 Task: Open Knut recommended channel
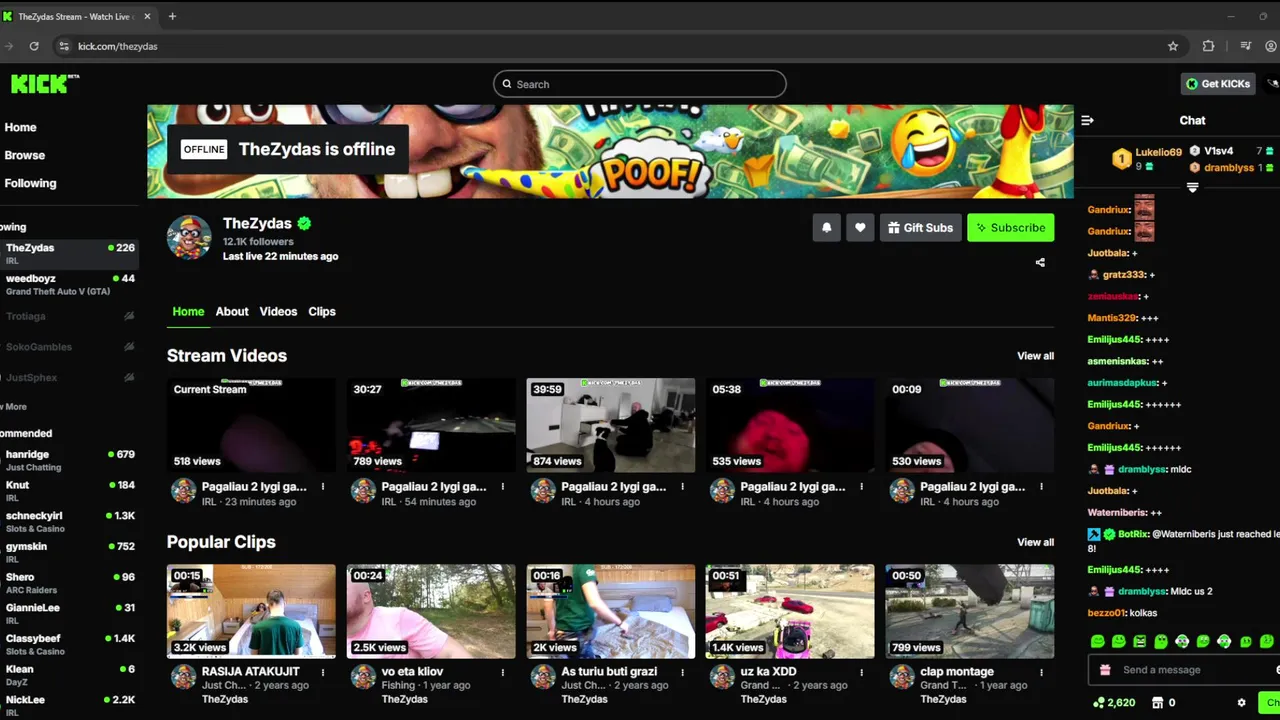(68, 491)
